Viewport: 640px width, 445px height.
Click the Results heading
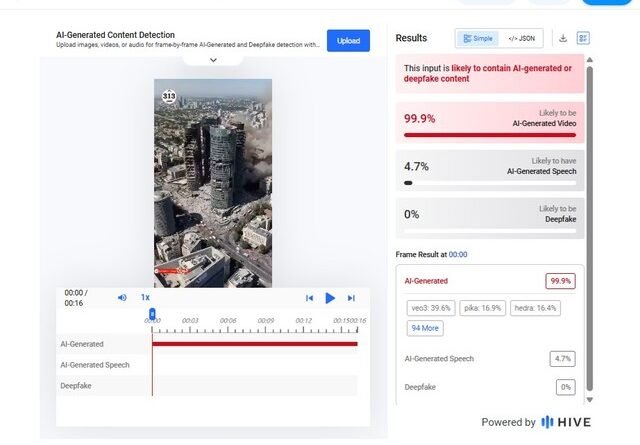(x=411, y=38)
